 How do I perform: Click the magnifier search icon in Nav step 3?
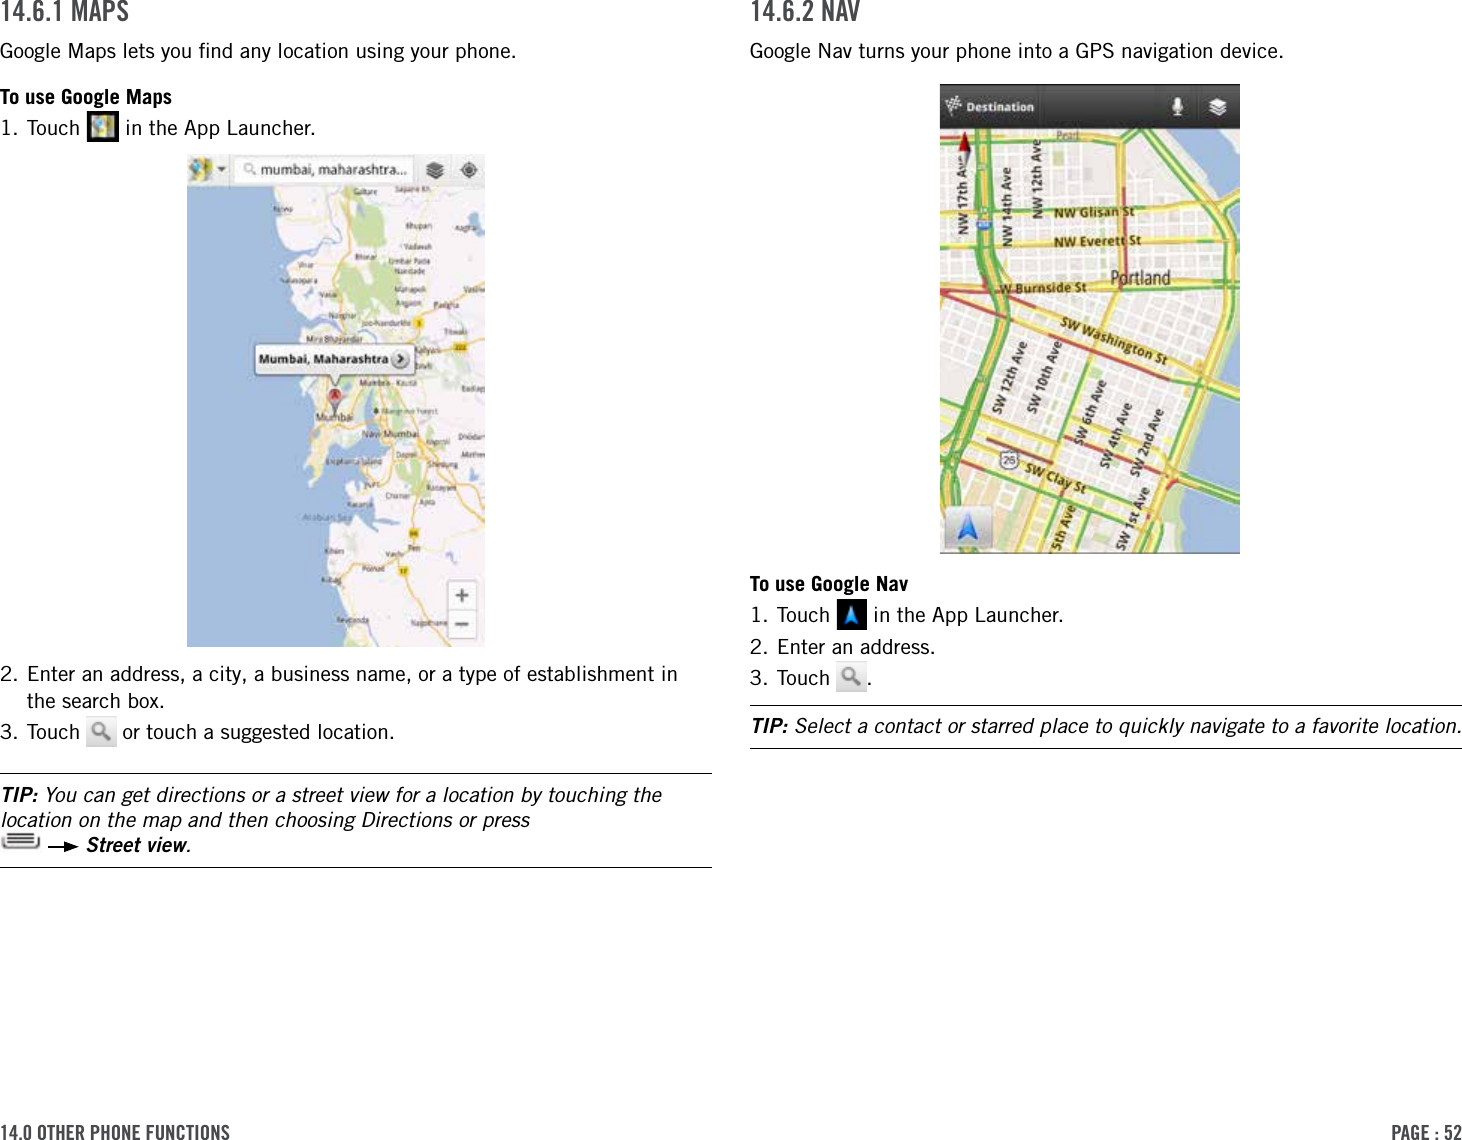(x=851, y=677)
